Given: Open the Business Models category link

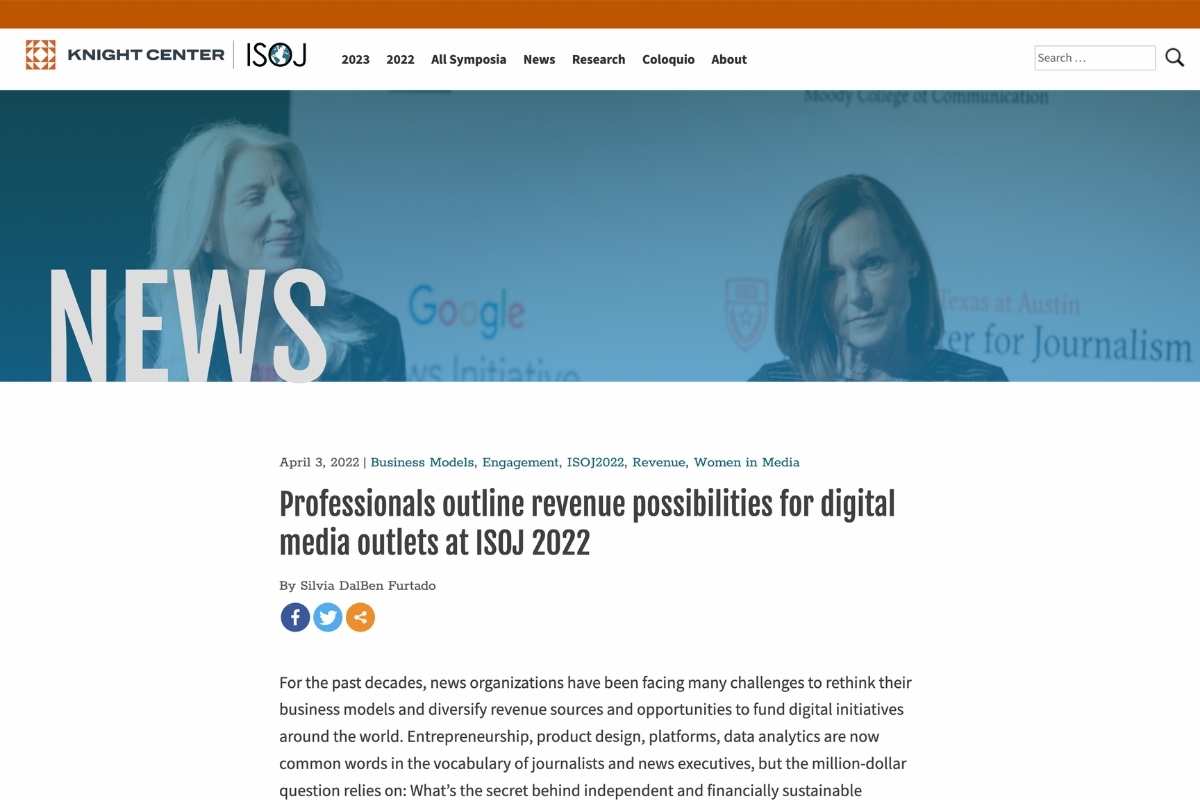Looking at the screenshot, I should pyautogui.click(x=422, y=463).
